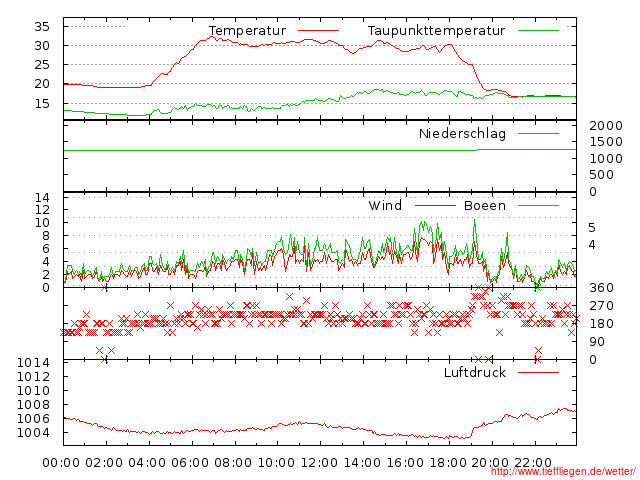Click the 25 temperature axis value
The height and width of the screenshot is (480, 640).
[42, 65]
